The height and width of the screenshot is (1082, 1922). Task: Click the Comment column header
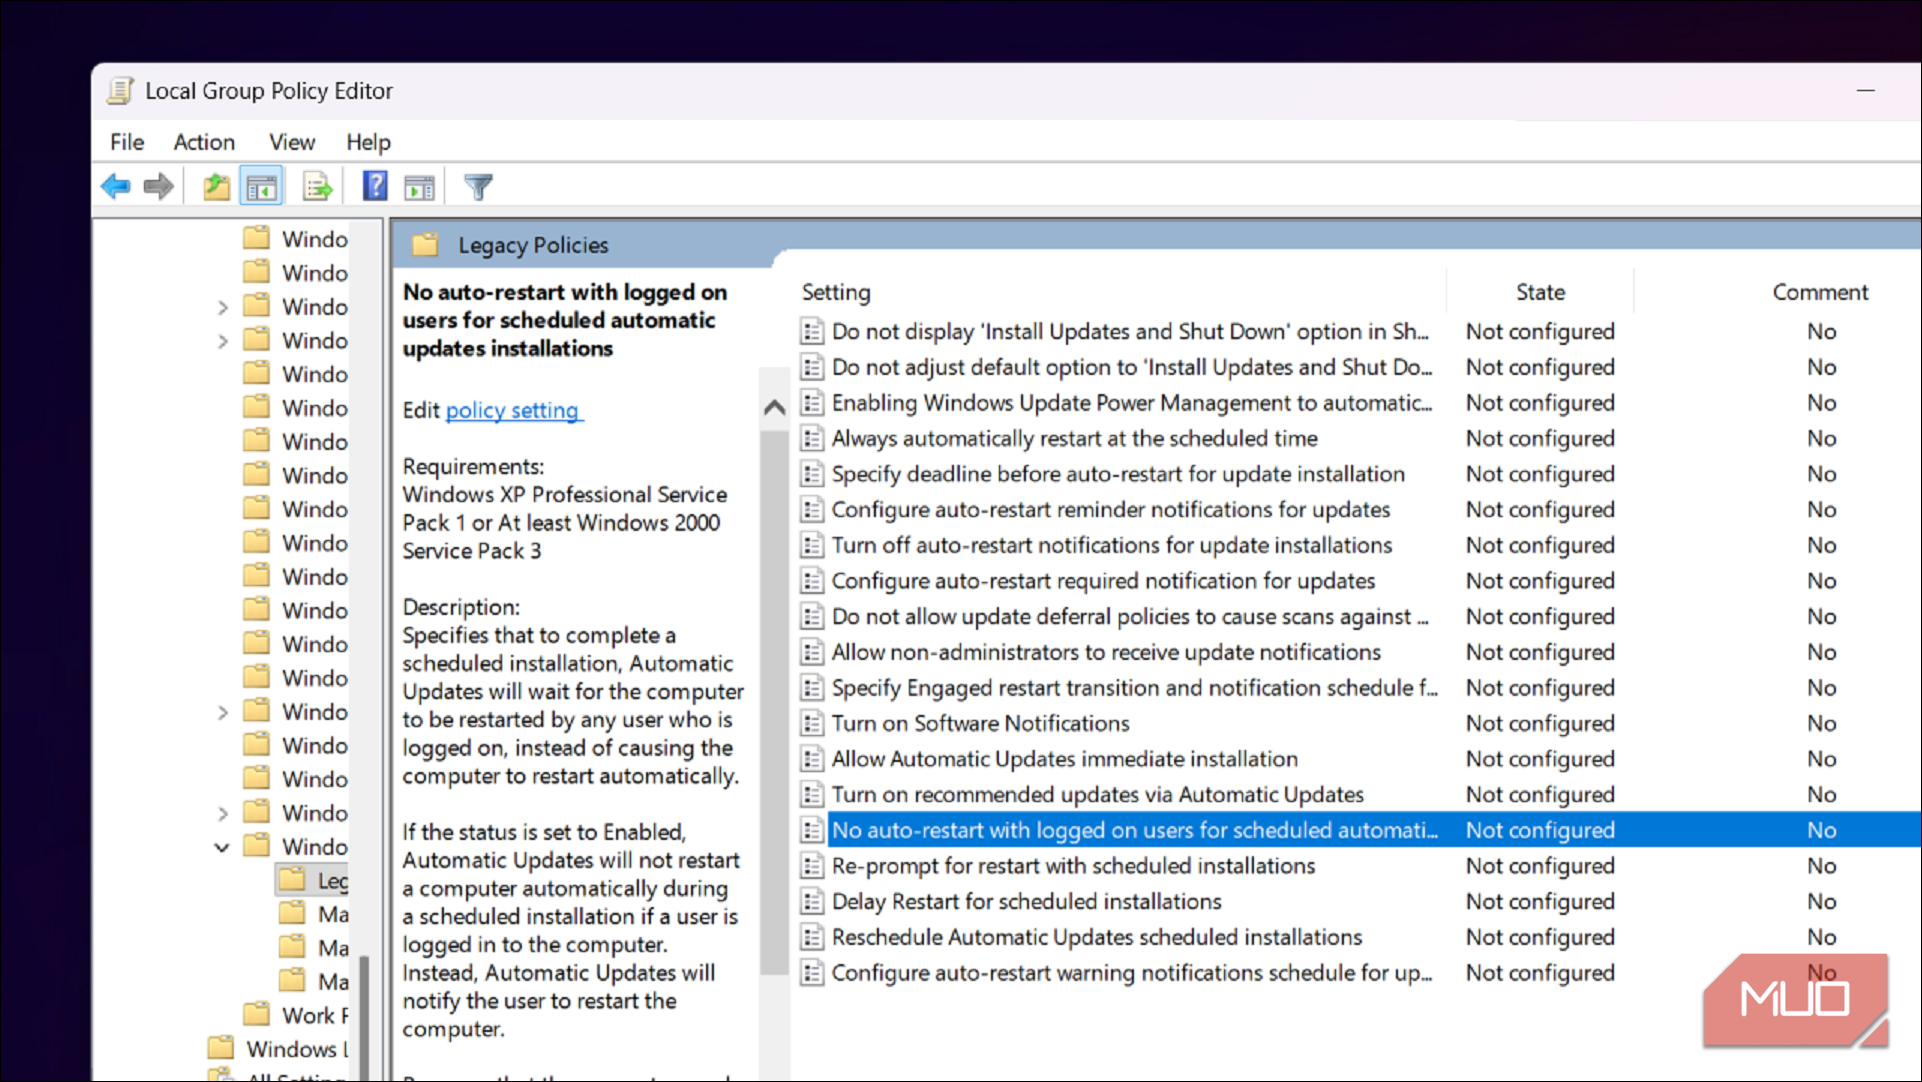pyautogui.click(x=1820, y=292)
